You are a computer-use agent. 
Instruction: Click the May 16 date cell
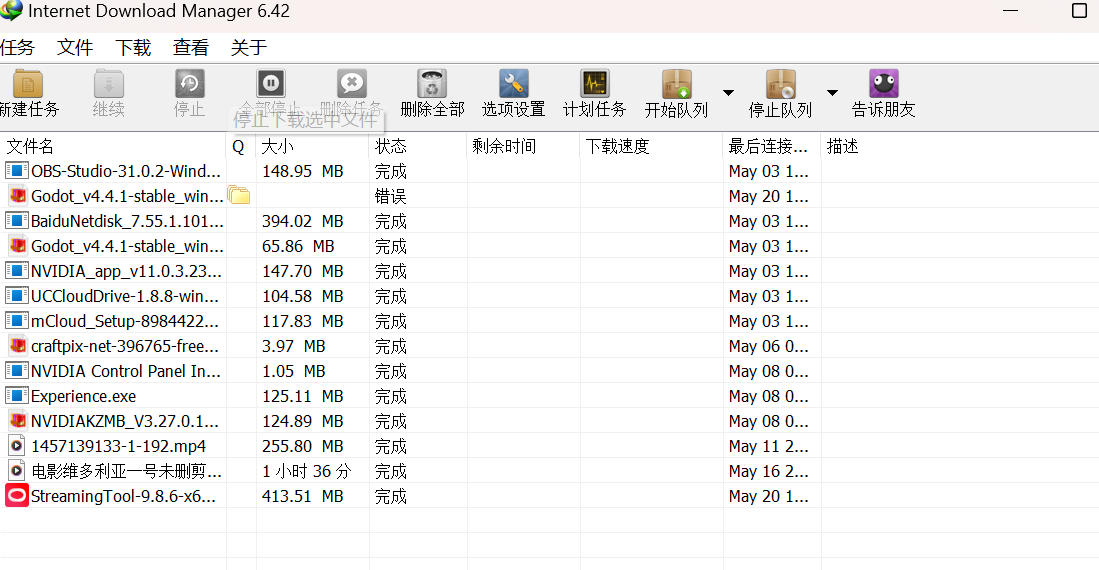[768, 471]
